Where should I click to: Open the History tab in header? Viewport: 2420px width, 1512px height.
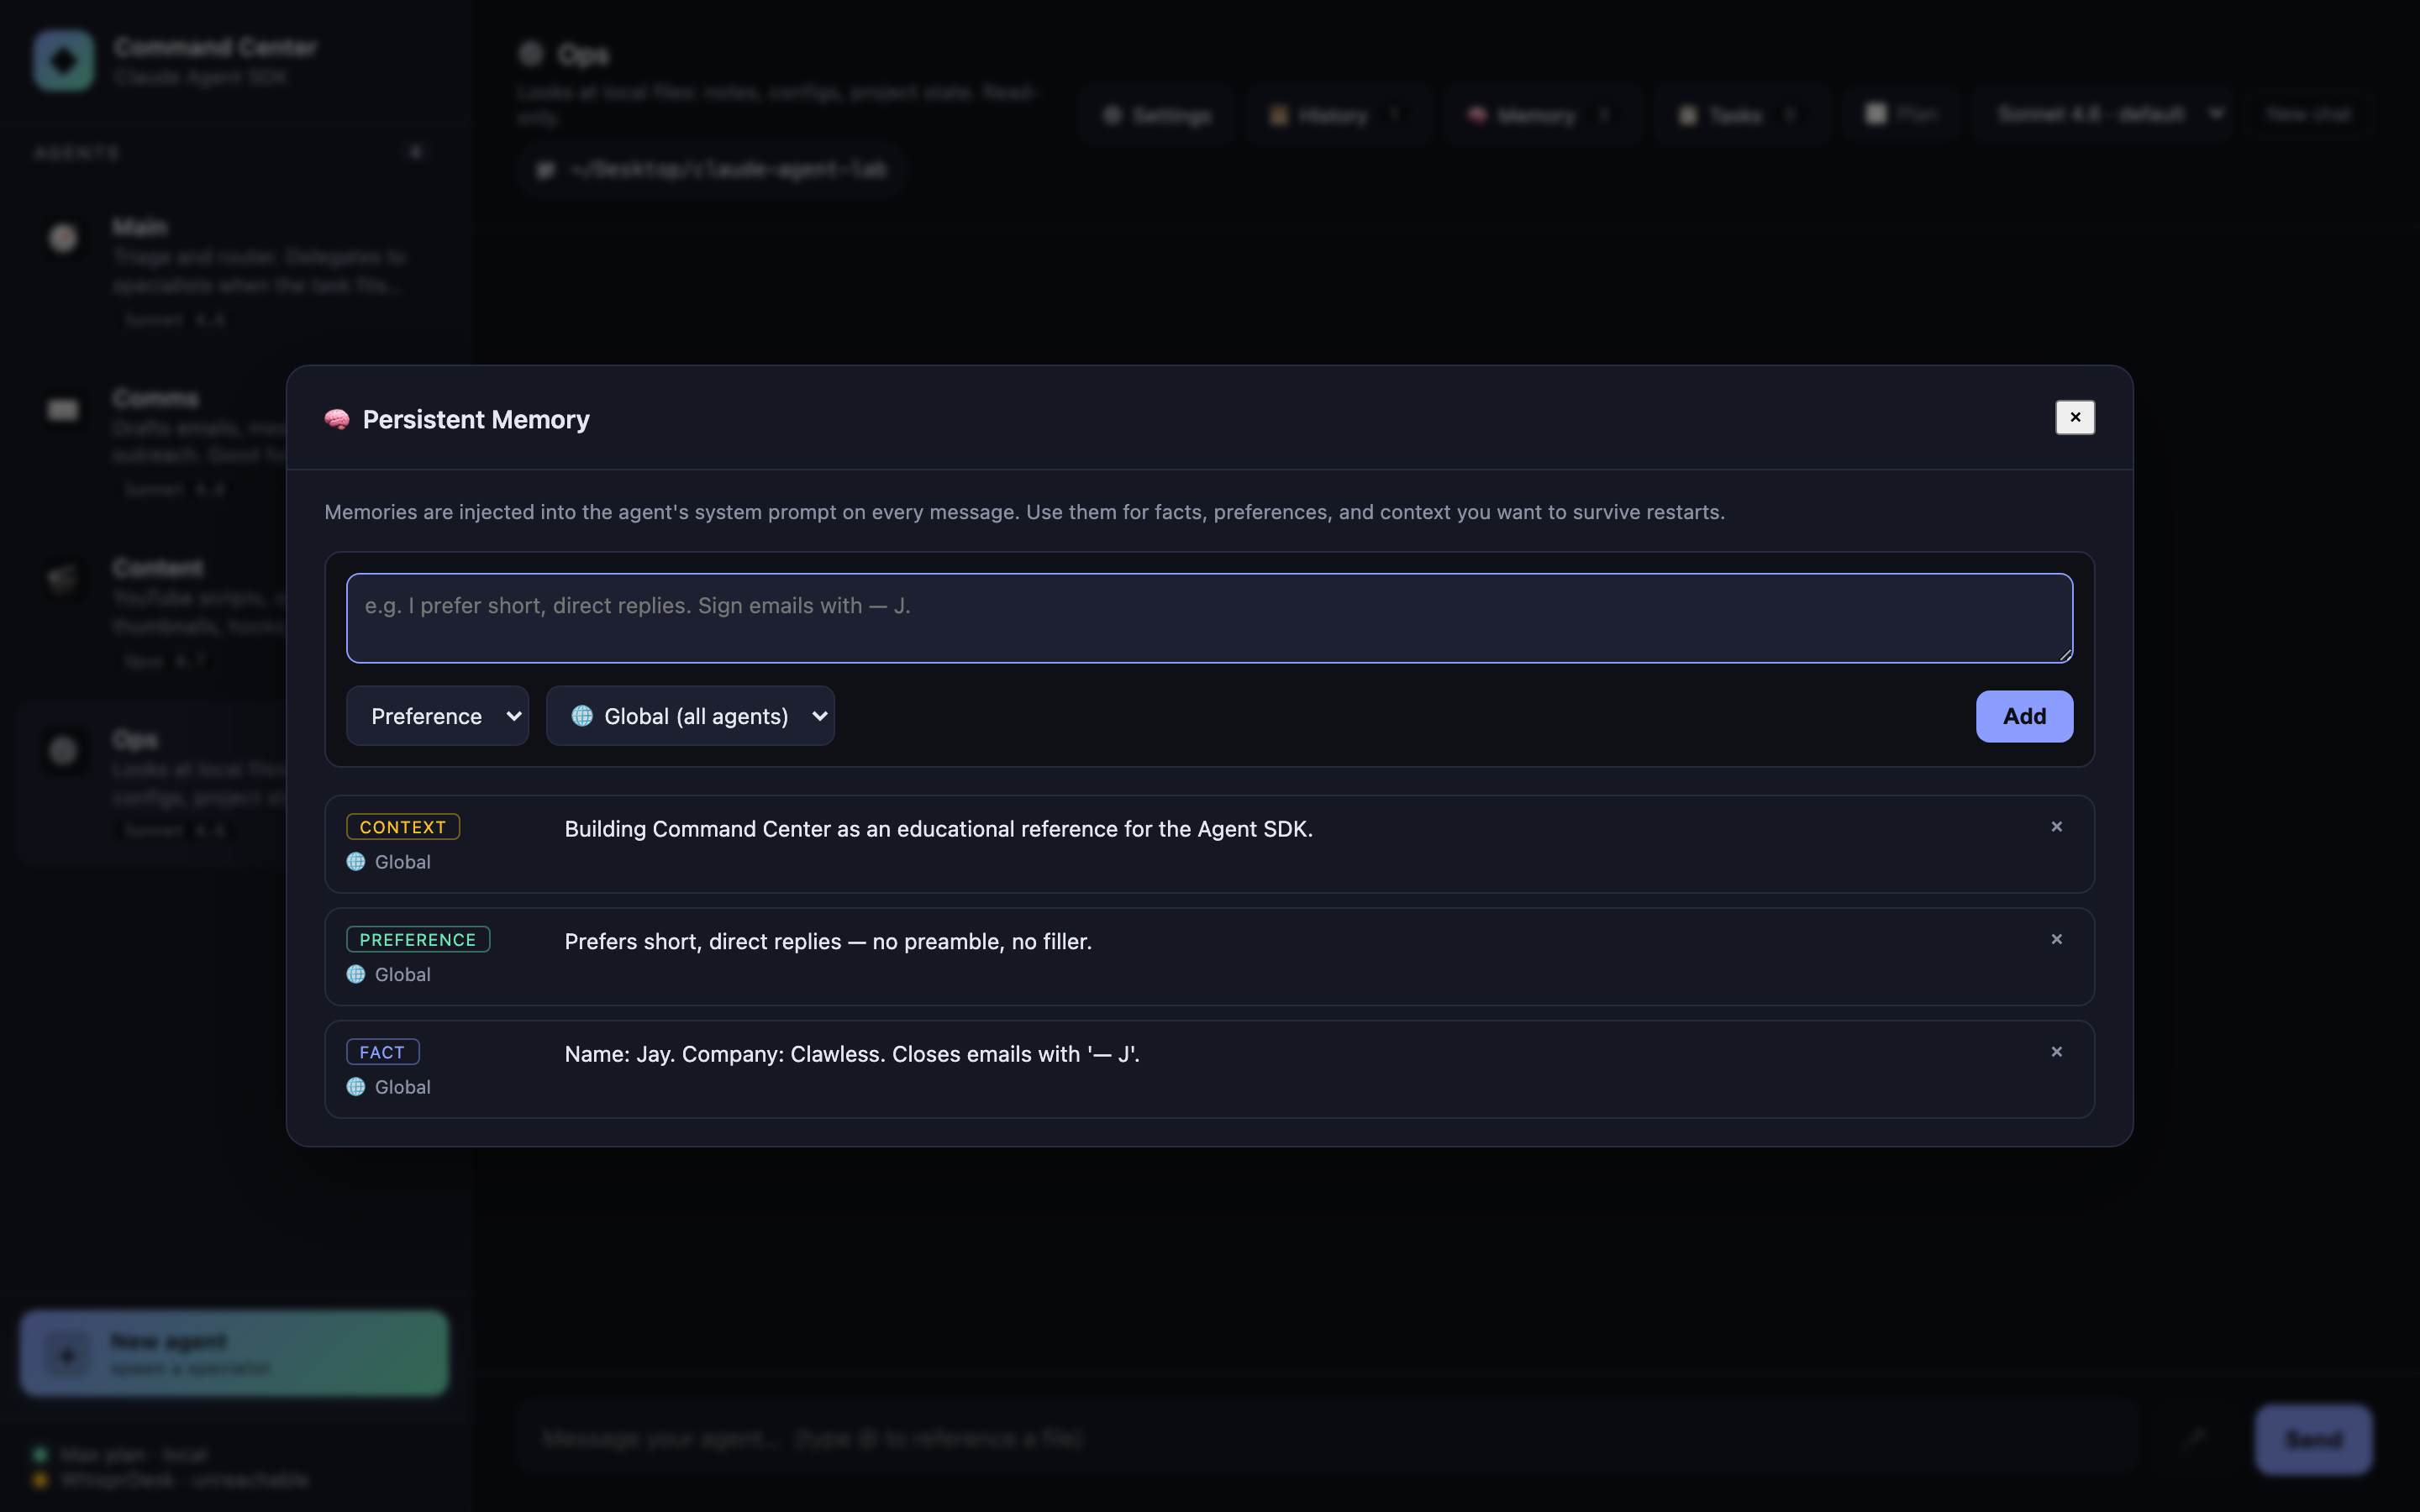[1333, 116]
